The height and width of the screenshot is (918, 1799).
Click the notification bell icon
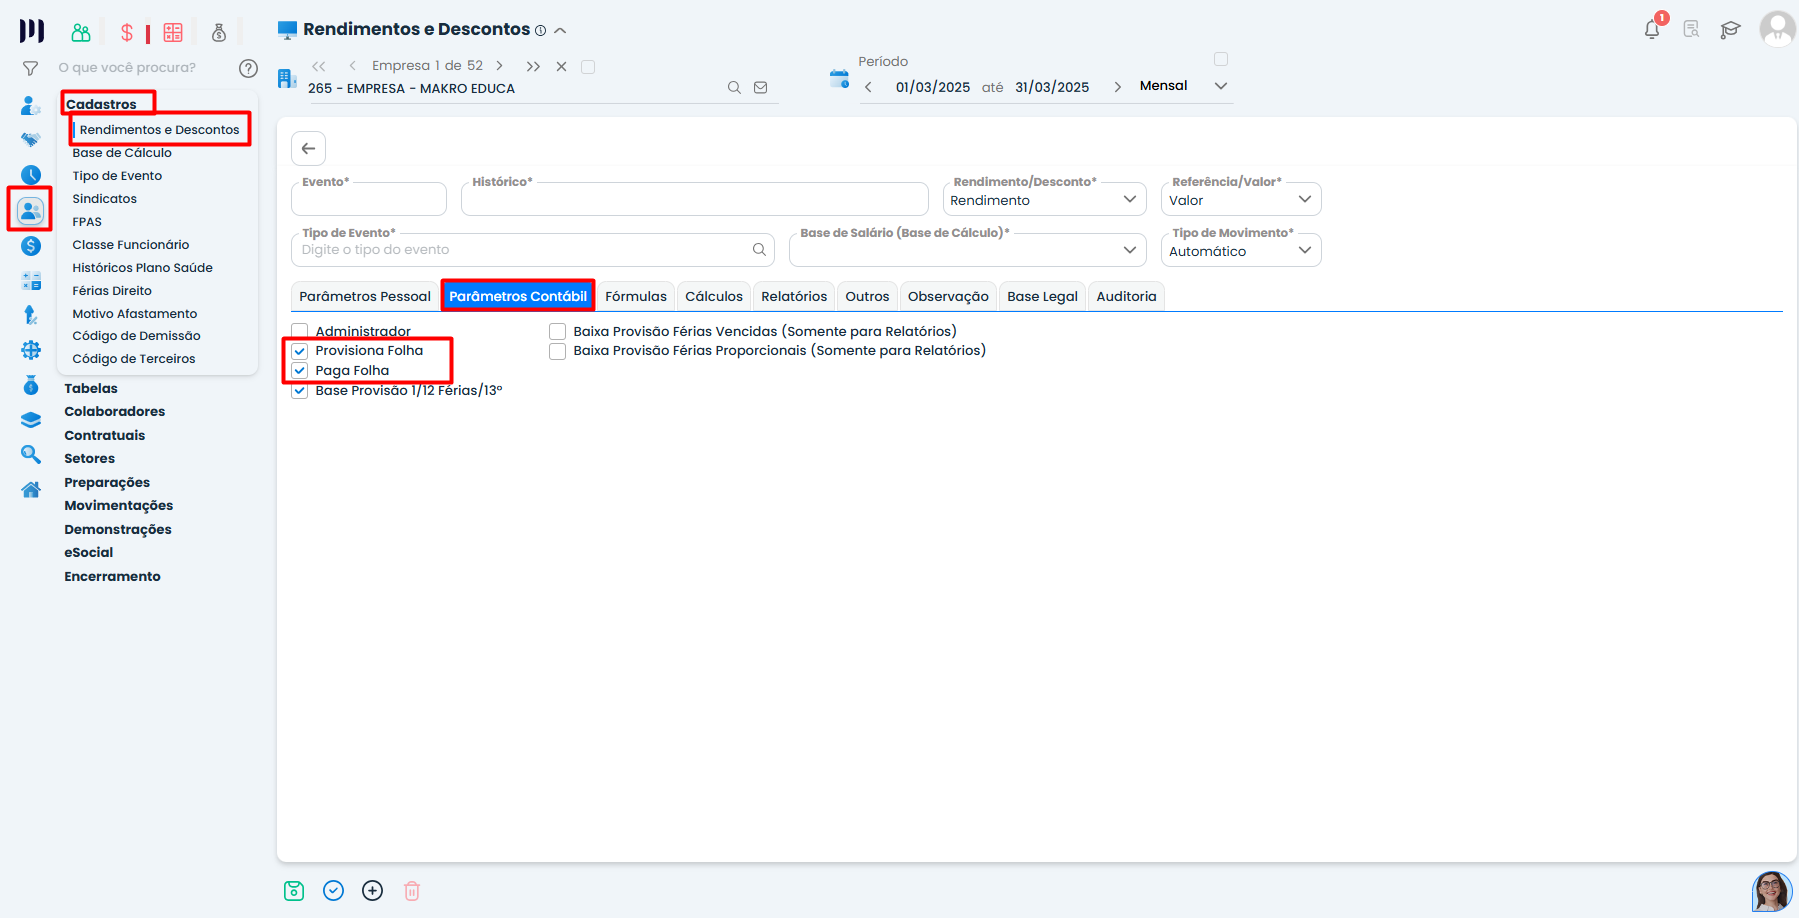[1651, 29]
